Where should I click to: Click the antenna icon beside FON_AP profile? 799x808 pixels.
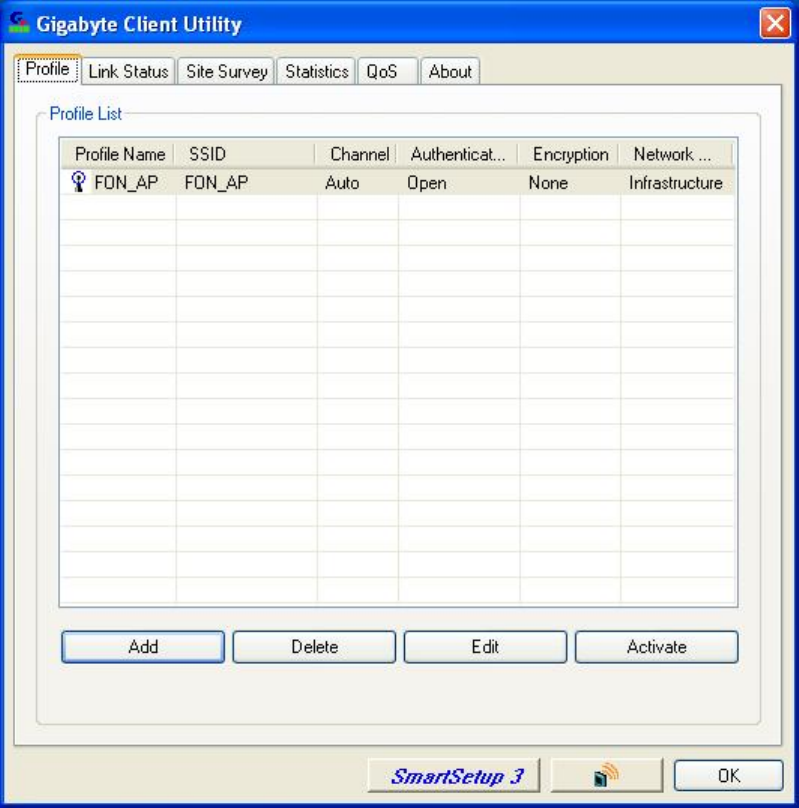click(78, 182)
